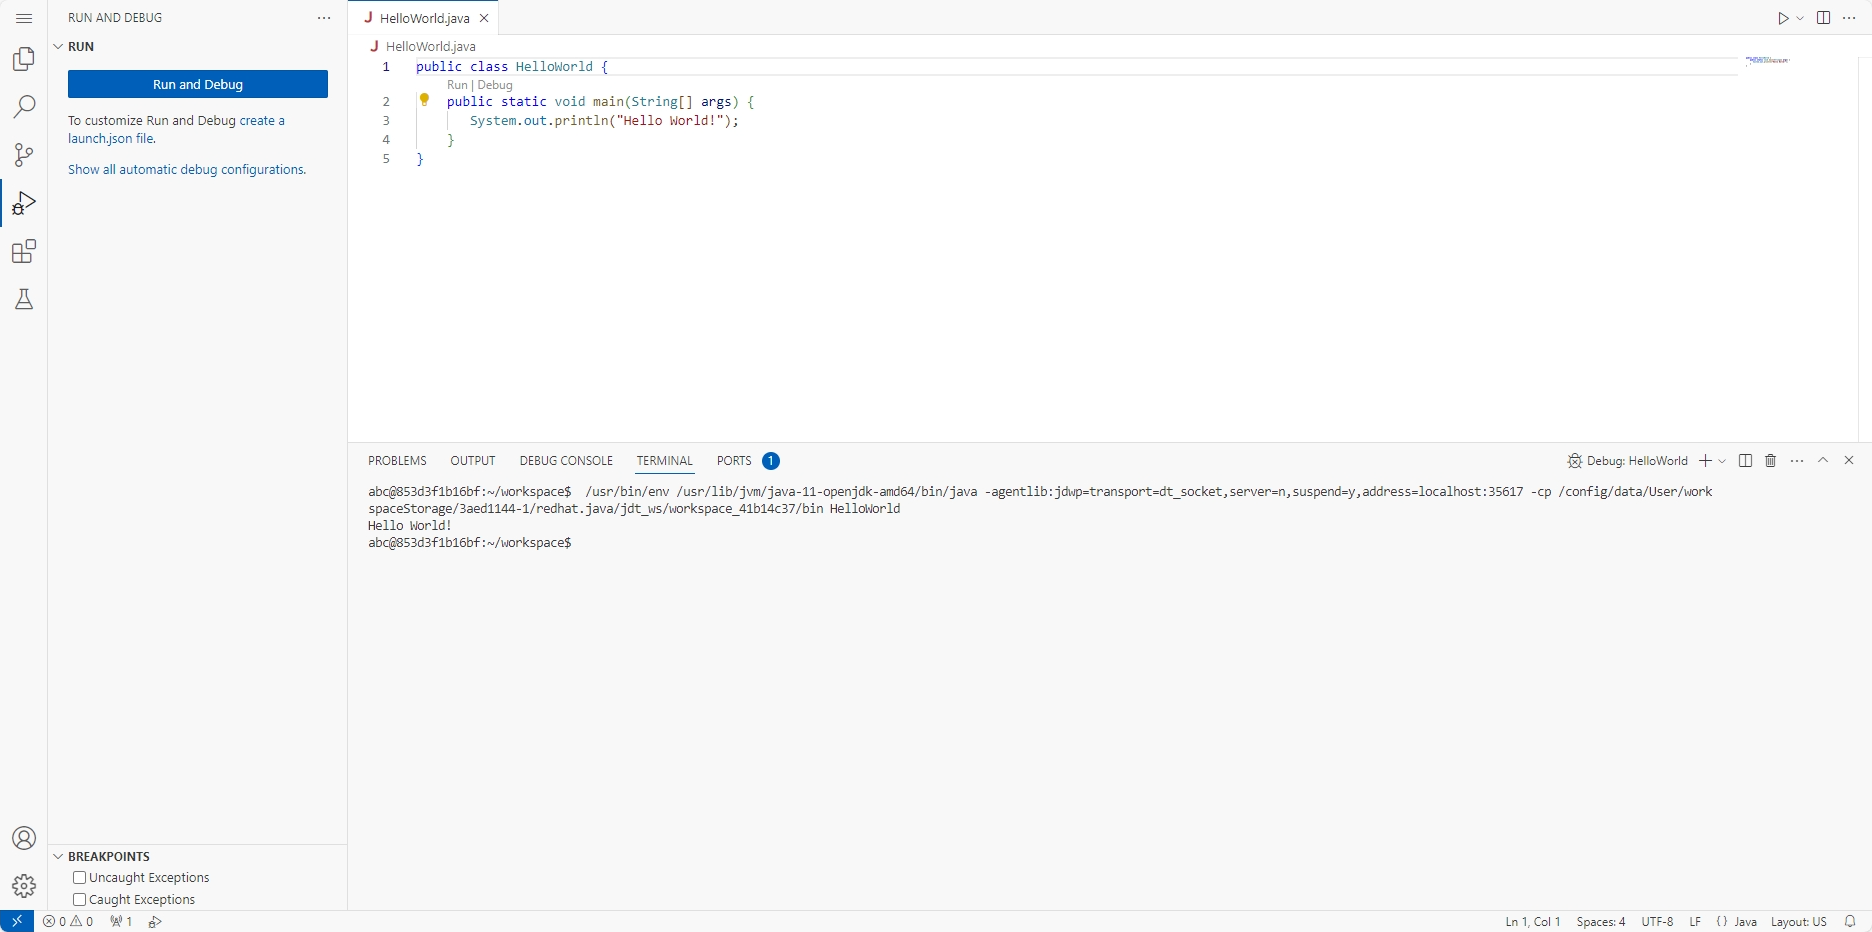
Task: Run Java with the editor play button
Action: (1783, 18)
